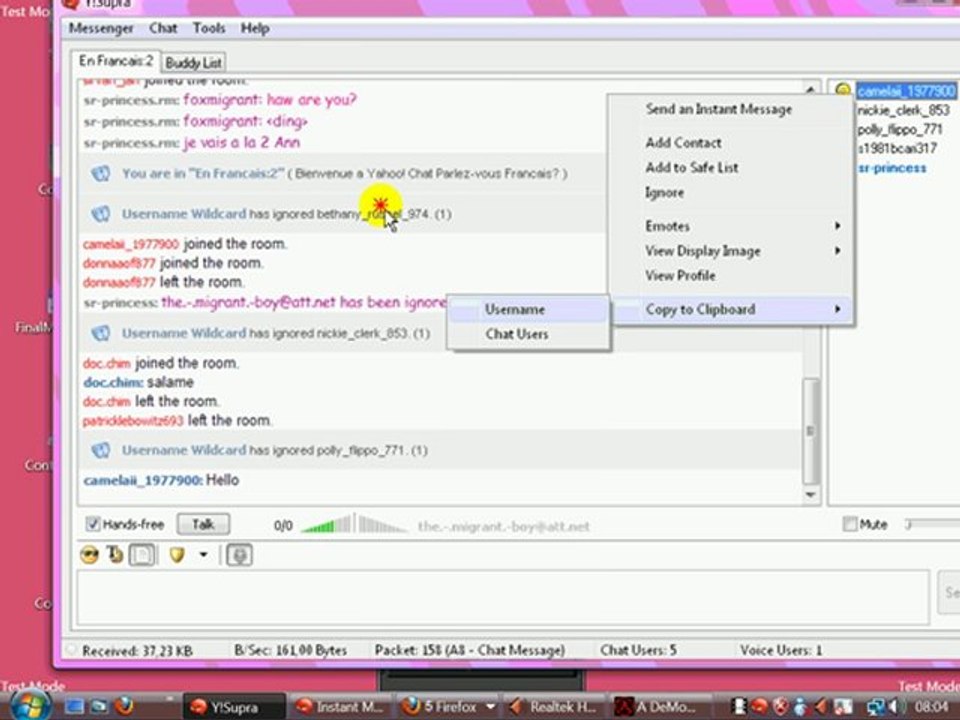960x720 pixels.
Task: Click the smiley icon beside camelaii_1977900
Action: [843, 89]
